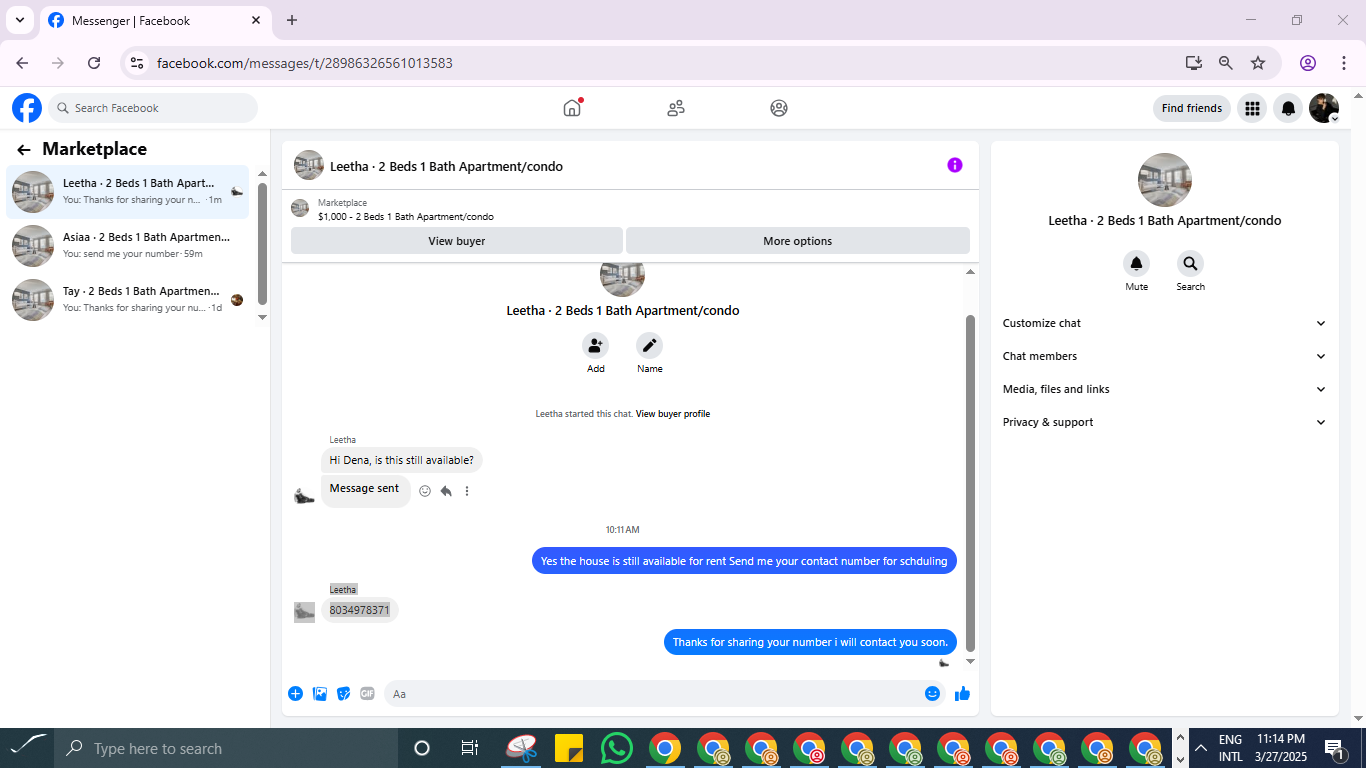
Task: Choose a GIF in the composer
Action: (x=367, y=694)
